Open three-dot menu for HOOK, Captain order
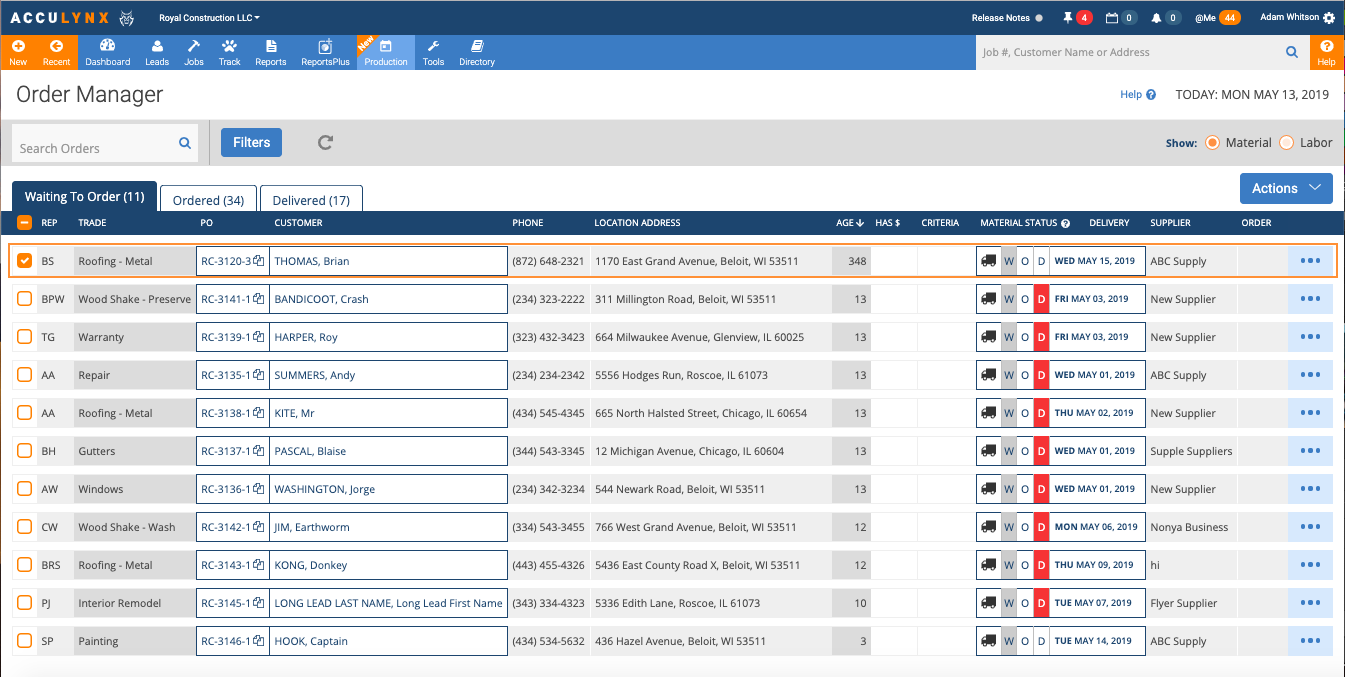The height and width of the screenshot is (677, 1345). pyautogui.click(x=1310, y=641)
